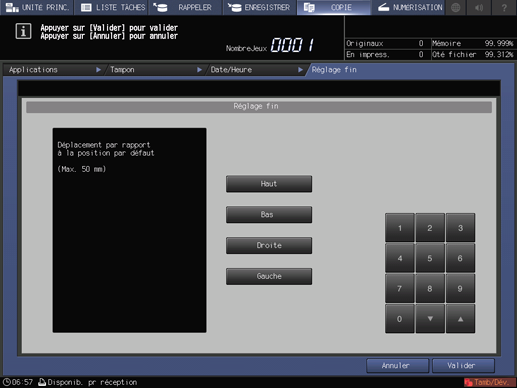Tap keypad digit 3
The height and width of the screenshot is (388, 517).
tap(460, 228)
